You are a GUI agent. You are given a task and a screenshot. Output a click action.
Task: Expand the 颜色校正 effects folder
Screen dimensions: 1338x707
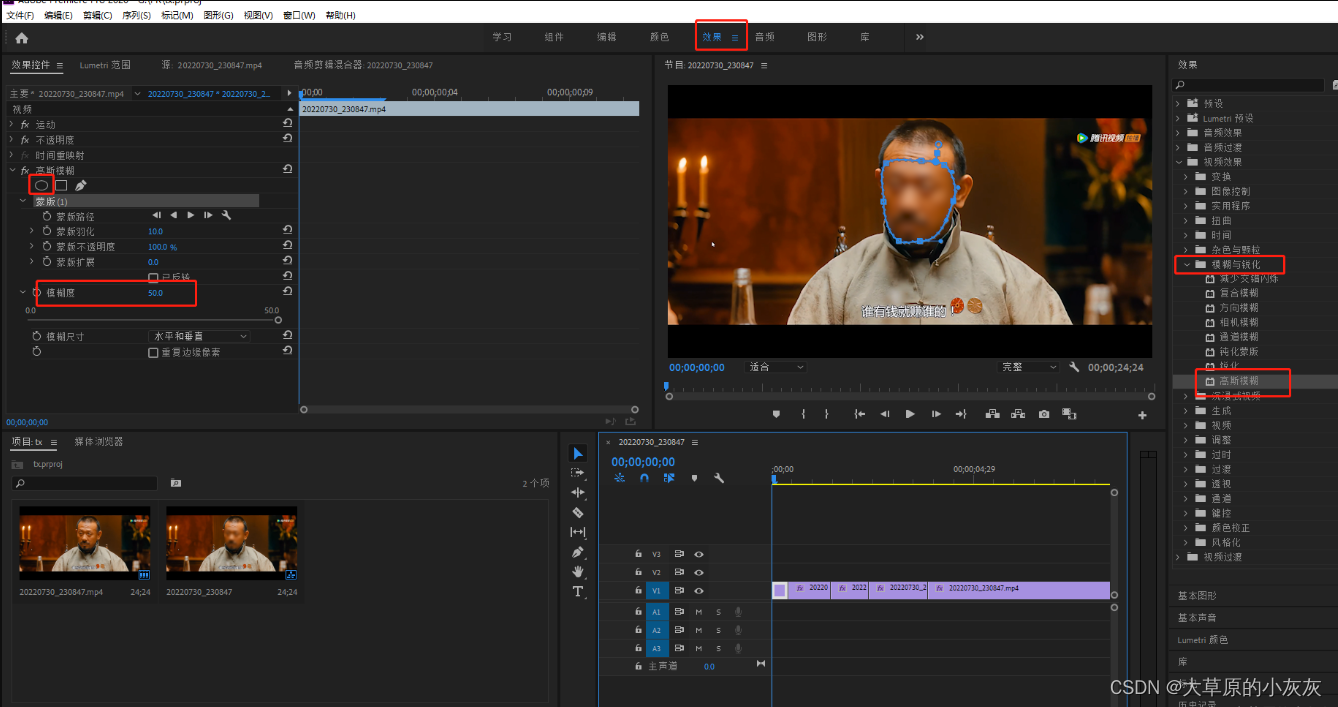(1187, 527)
